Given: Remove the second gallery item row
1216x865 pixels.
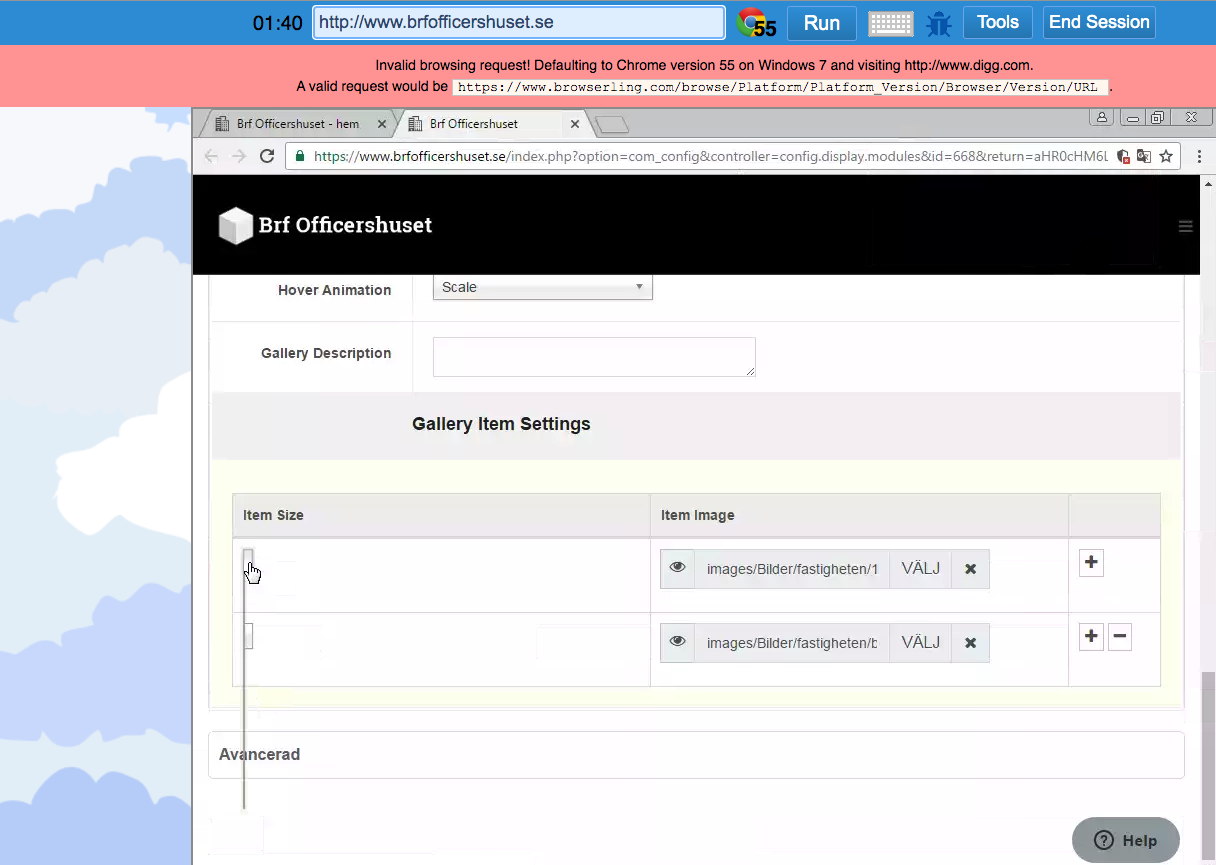Looking at the screenshot, I should [x=1120, y=637].
